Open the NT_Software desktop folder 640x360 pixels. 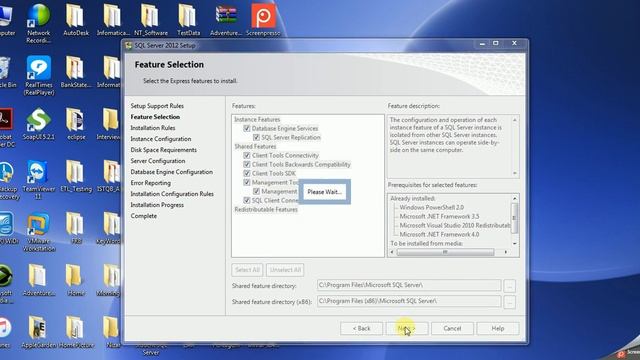pos(151,20)
